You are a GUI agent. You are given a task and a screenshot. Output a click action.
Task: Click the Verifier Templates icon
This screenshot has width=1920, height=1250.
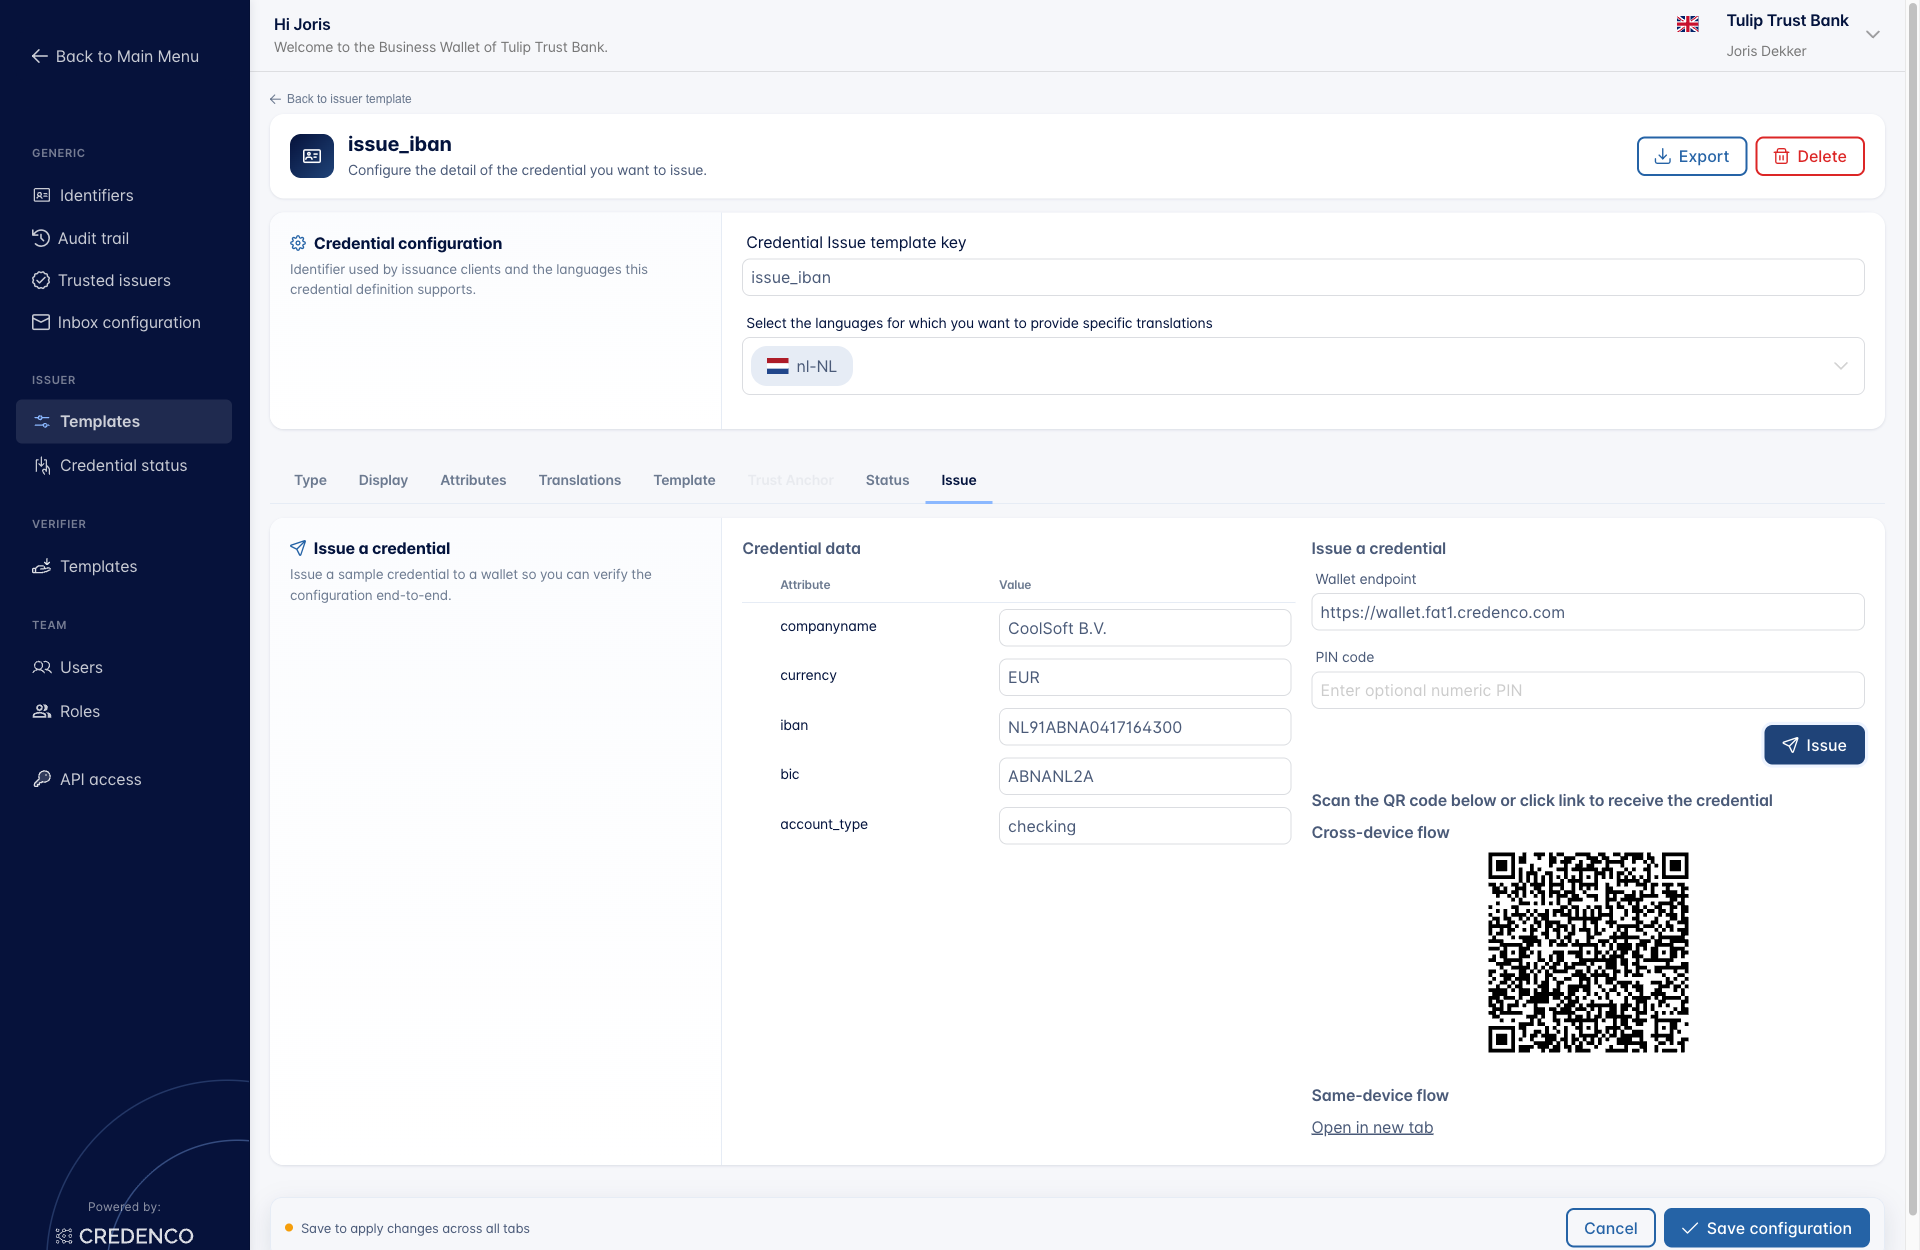[x=42, y=566]
